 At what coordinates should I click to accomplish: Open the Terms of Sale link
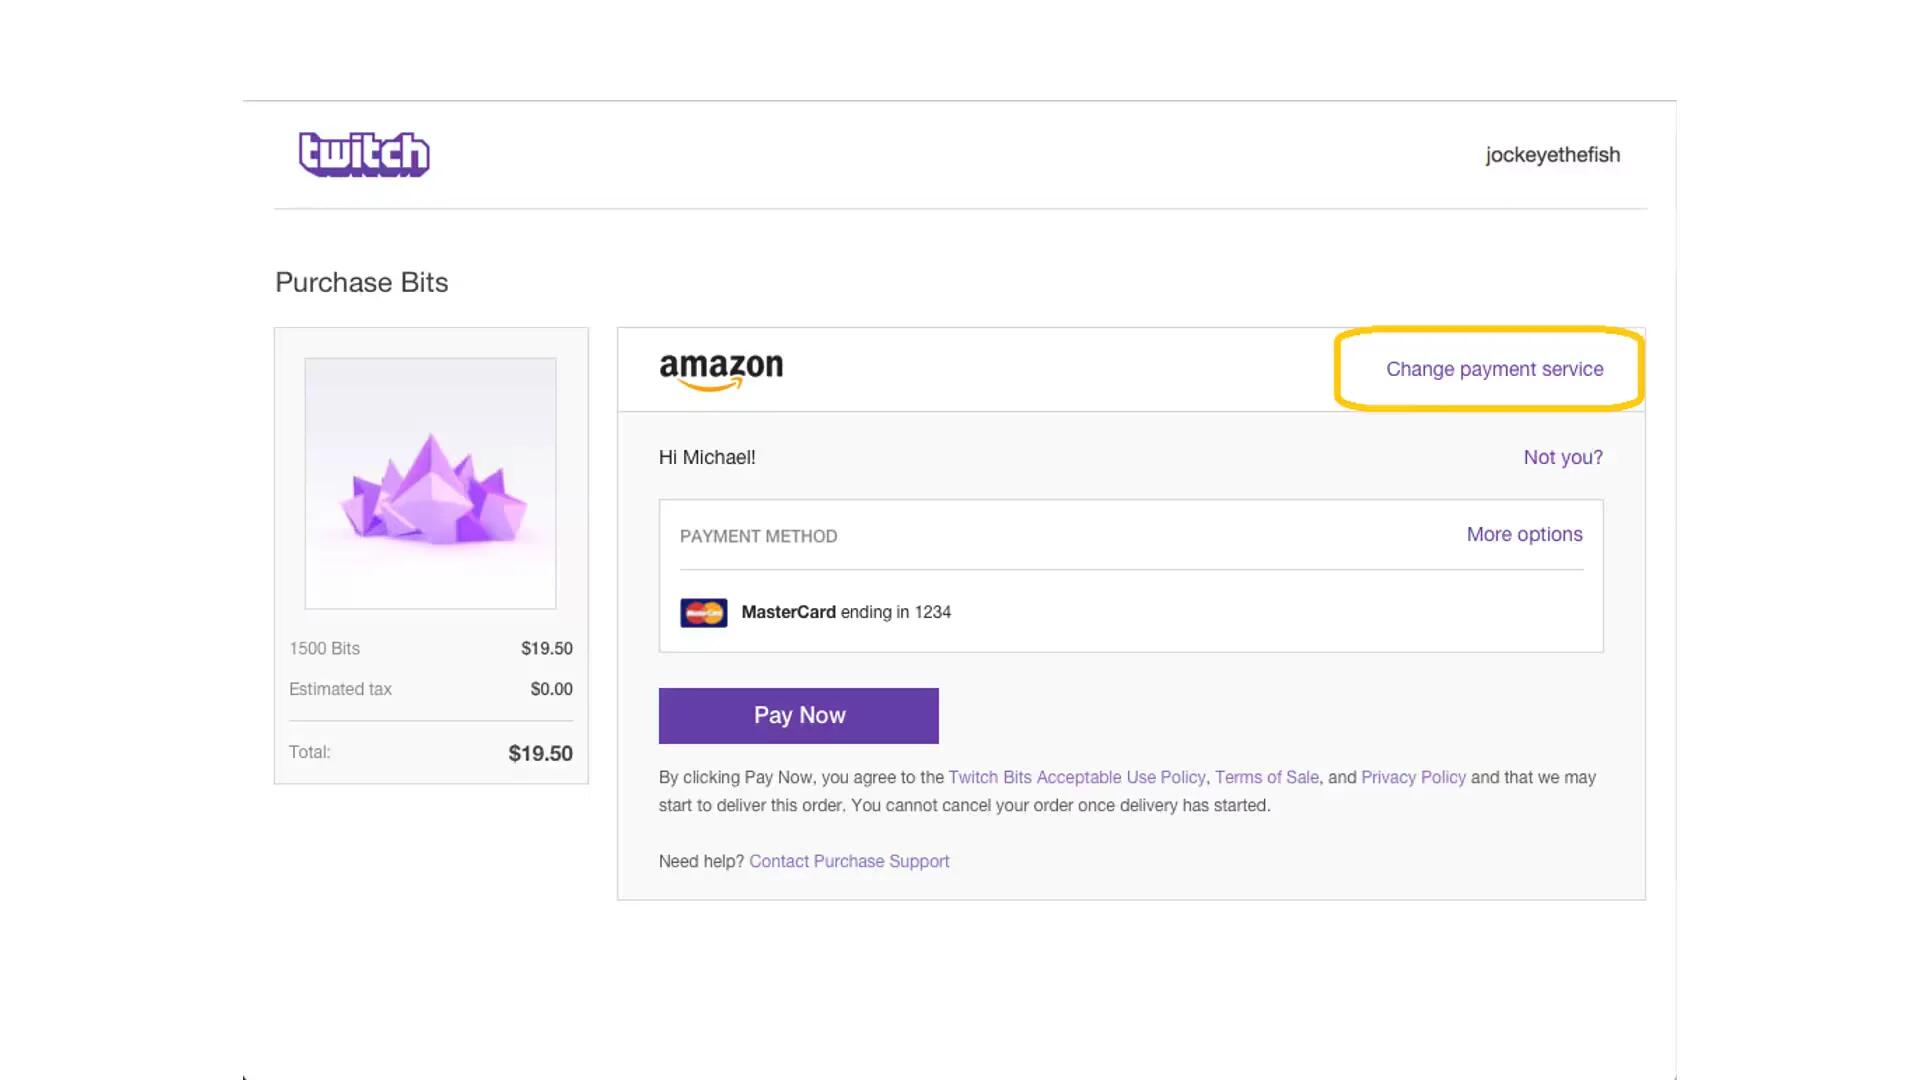pos(1267,777)
